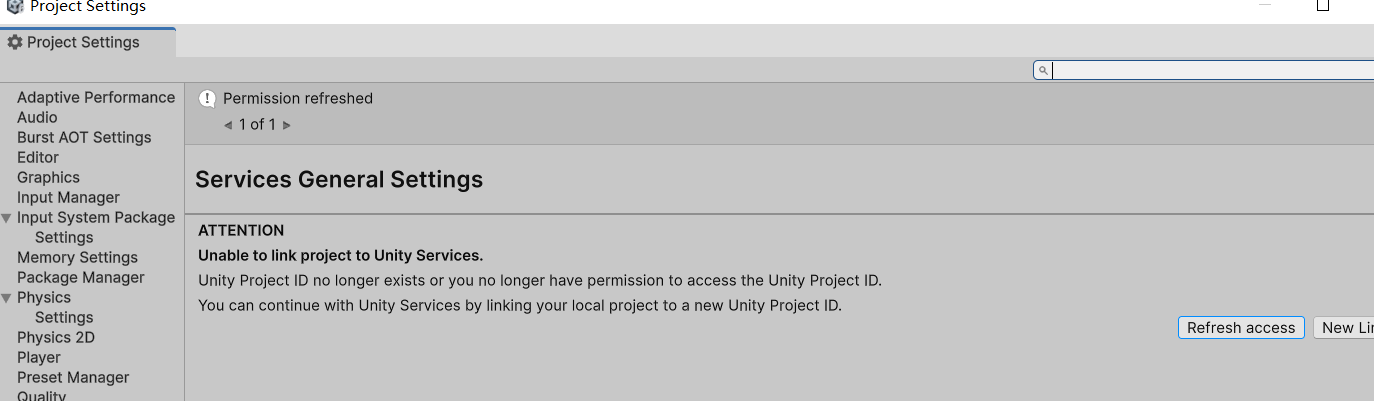The height and width of the screenshot is (401, 1374).
Task: Collapse the Input System Package group
Action: pyautogui.click(x=7, y=218)
